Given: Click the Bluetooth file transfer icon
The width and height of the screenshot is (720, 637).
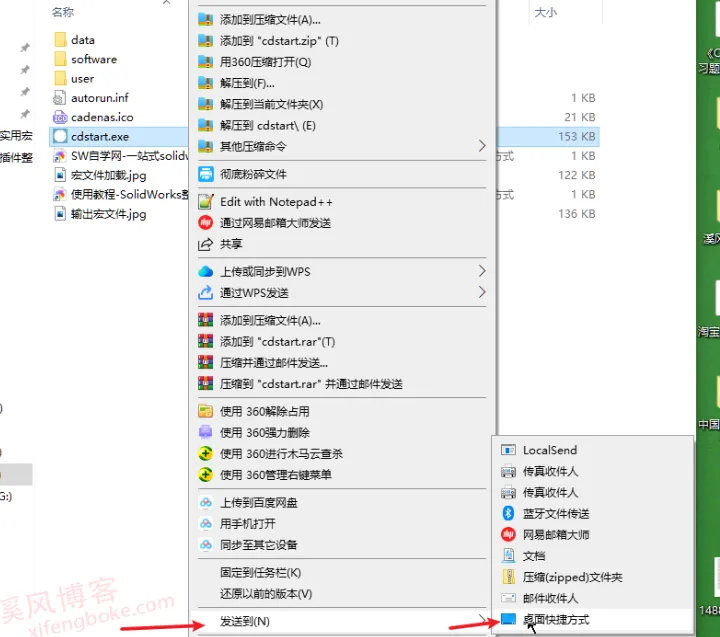Looking at the screenshot, I should point(508,513).
